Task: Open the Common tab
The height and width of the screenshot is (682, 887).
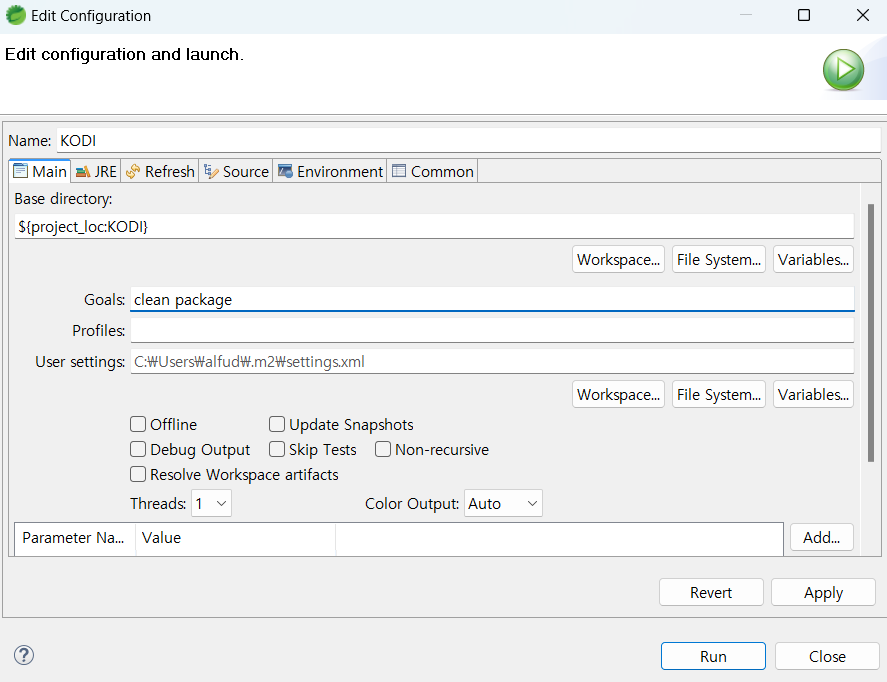Action: click(433, 171)
